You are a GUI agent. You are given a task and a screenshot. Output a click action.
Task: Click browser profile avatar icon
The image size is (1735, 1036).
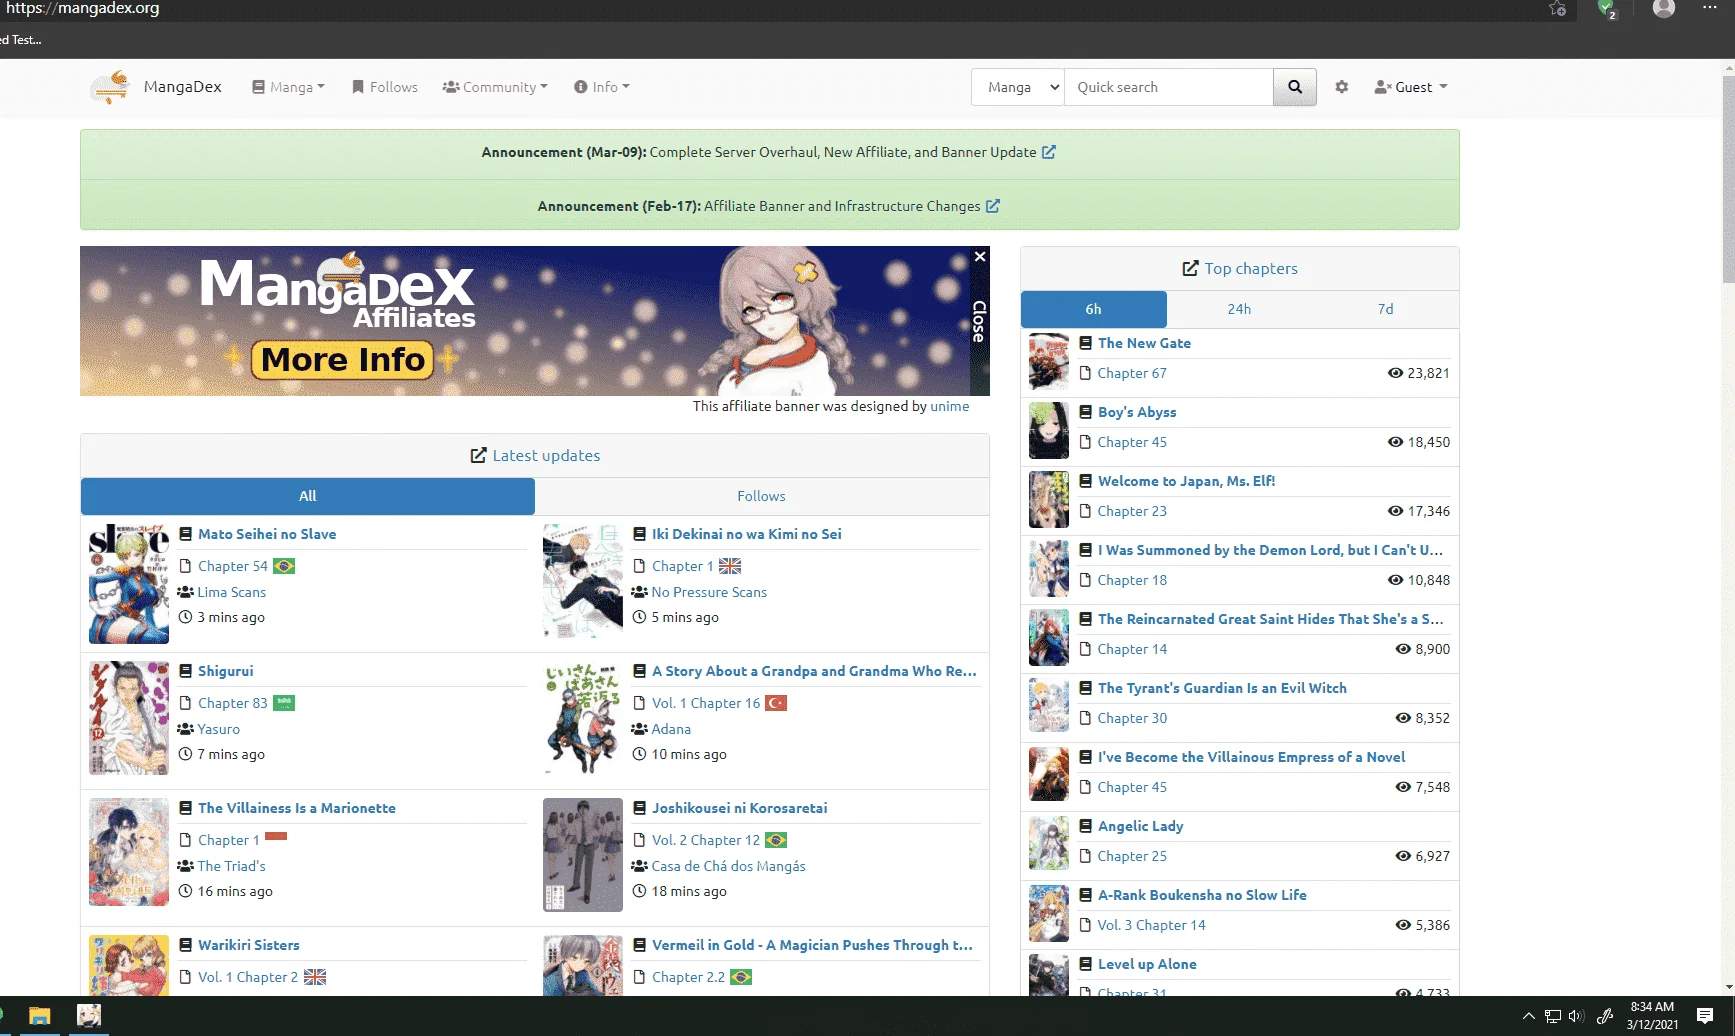1664,8
